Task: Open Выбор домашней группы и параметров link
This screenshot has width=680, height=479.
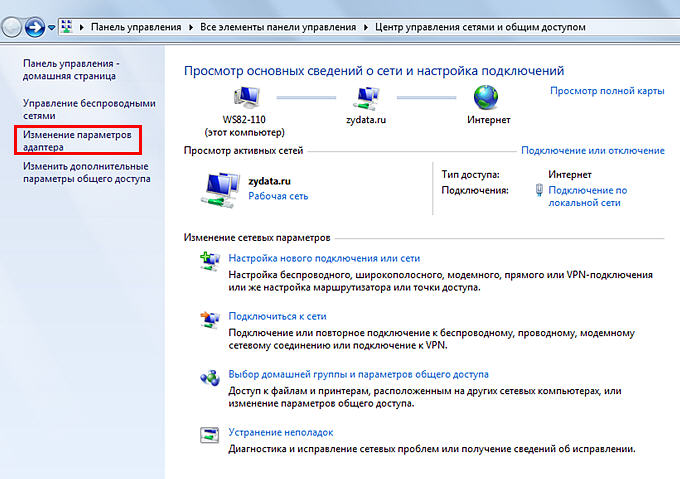Action: coord(358,375)
